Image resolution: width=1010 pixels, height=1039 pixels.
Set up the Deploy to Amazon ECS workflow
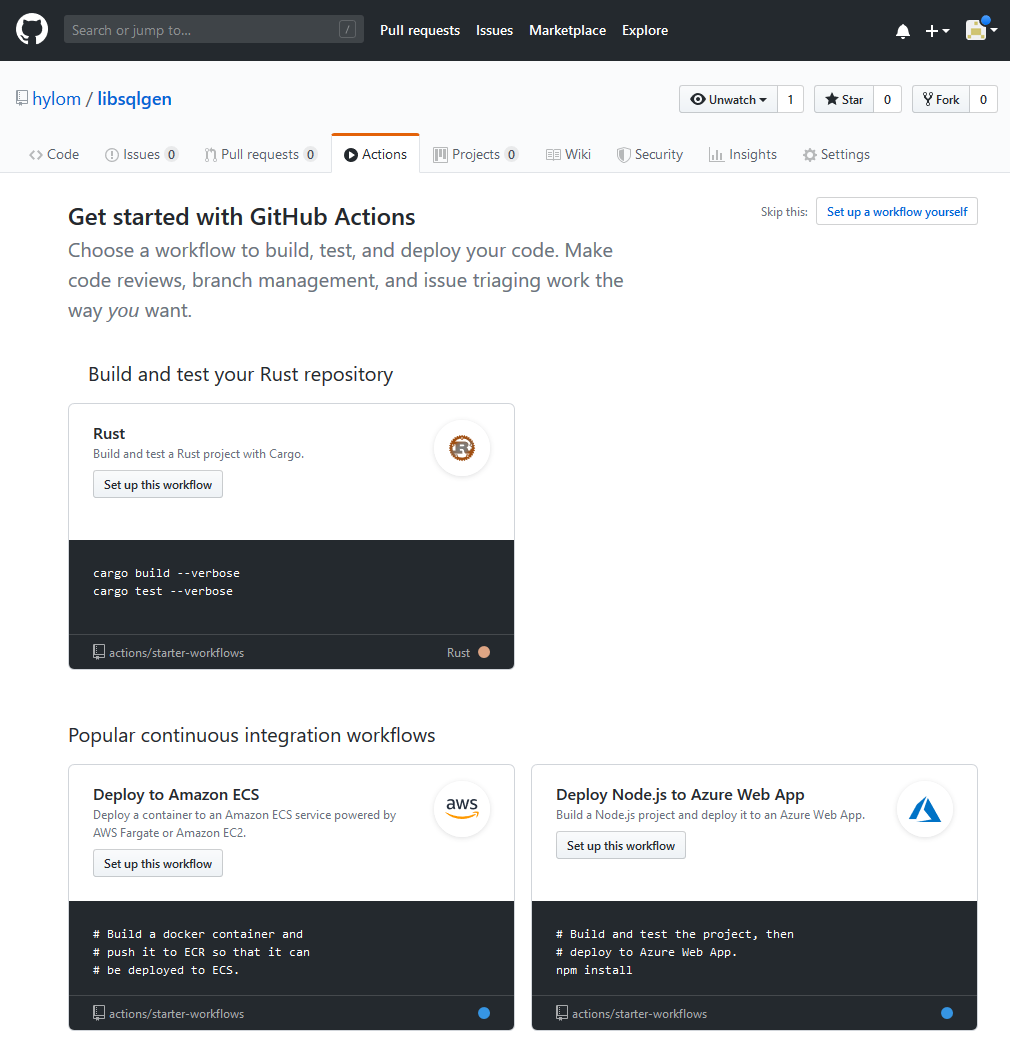[158, 863]
